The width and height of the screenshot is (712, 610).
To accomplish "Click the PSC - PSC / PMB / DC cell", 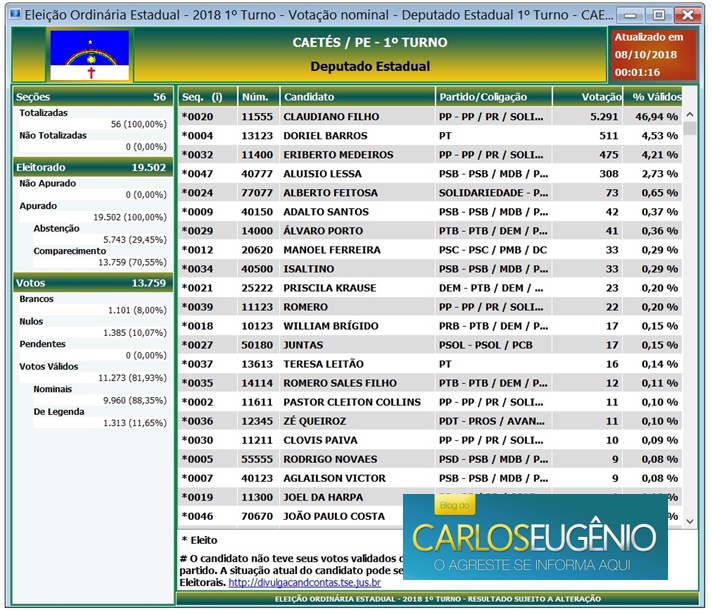I will tap(493, 250).
